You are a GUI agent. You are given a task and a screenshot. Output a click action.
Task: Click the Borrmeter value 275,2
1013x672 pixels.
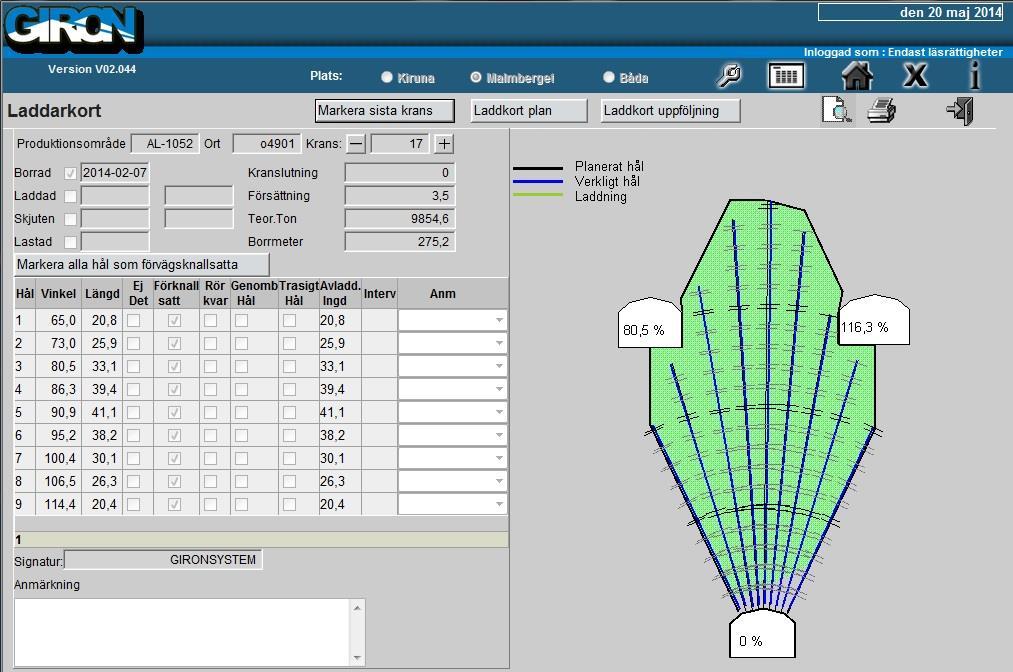pyautogui.click(x=400, y=242)
